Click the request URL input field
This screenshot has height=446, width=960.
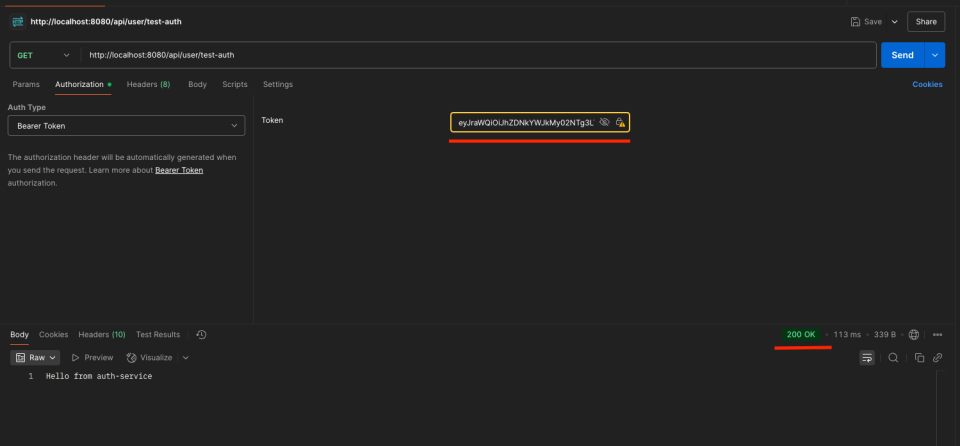pos(478,55)
